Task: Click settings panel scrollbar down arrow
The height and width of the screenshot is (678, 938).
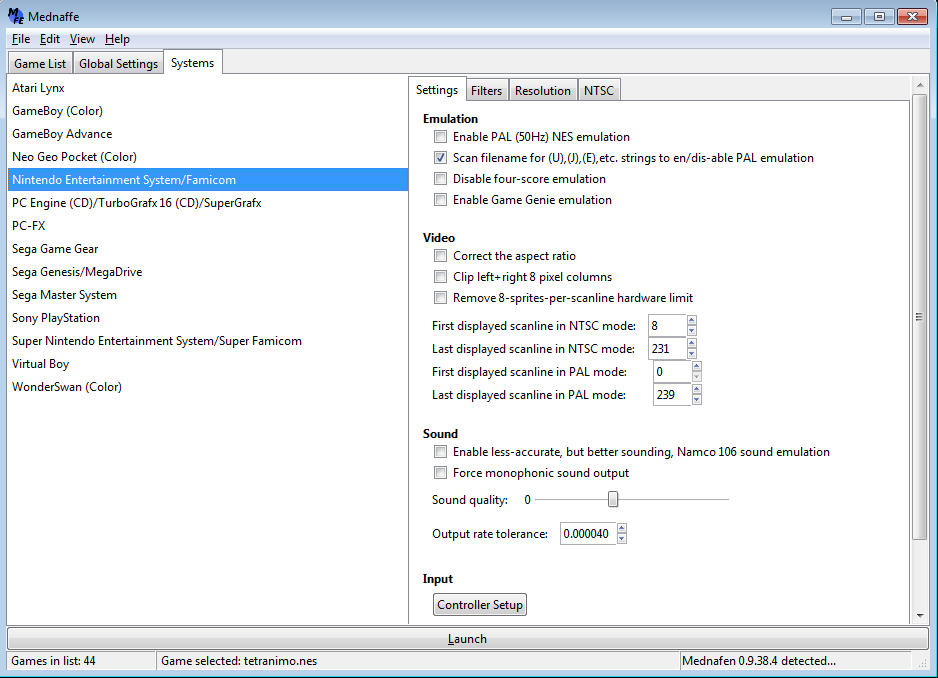Action: 919,616
